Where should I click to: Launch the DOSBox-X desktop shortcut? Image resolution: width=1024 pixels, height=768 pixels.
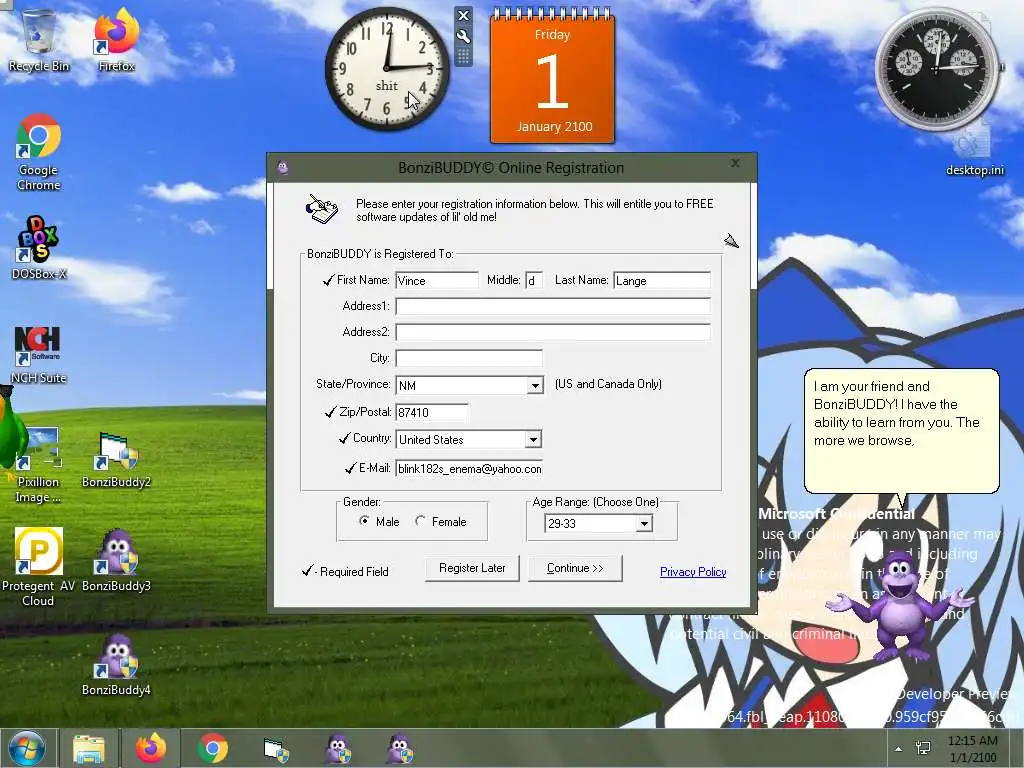(x=39, y=248)
